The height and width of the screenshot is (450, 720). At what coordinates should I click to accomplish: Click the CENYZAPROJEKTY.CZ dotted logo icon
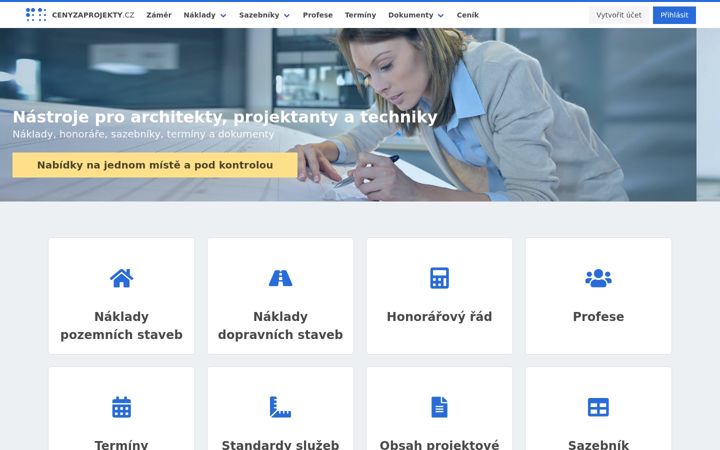36,15
